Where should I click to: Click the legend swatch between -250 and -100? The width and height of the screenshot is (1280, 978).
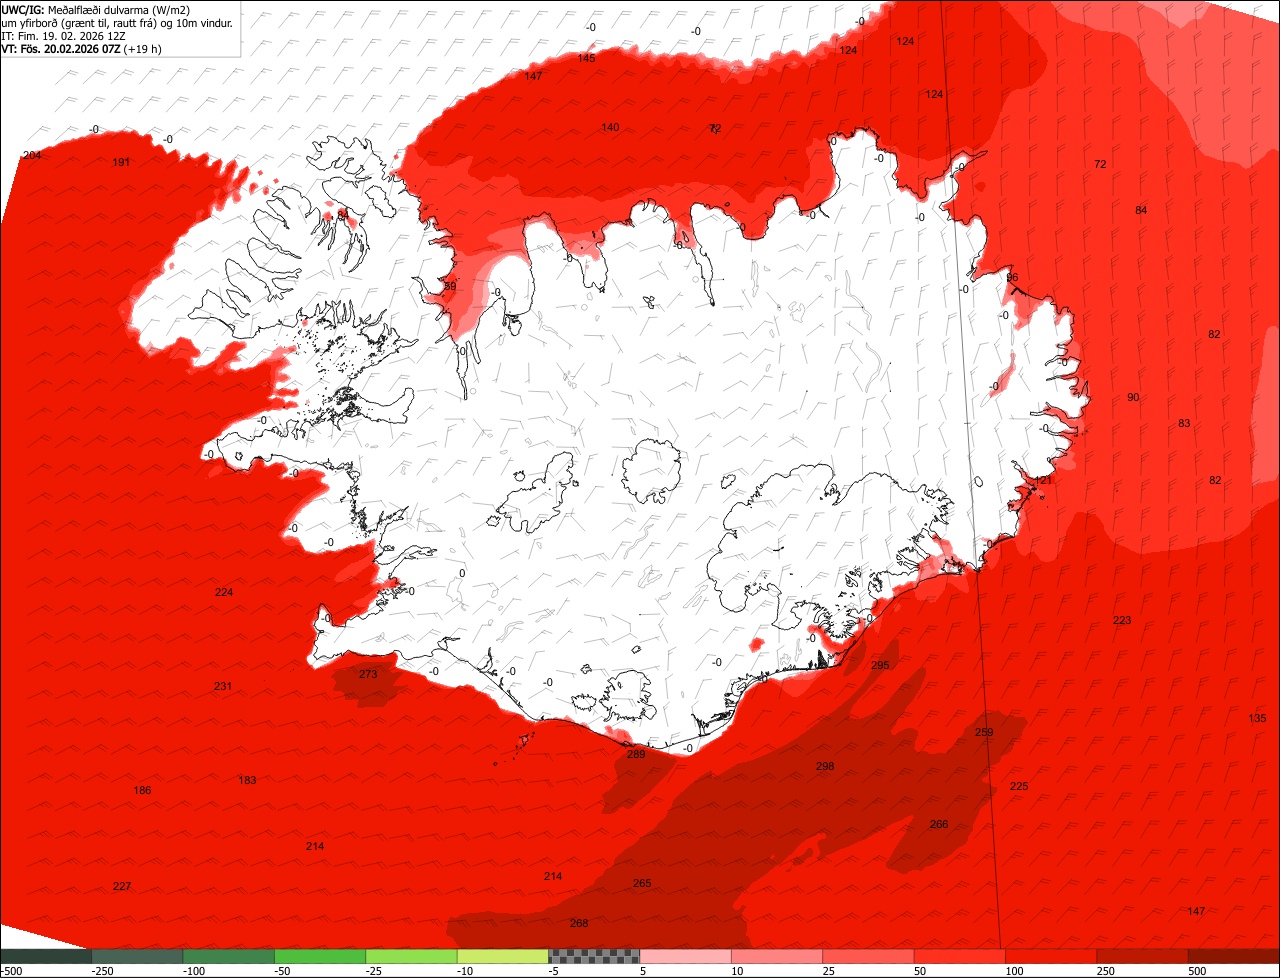click(137, 956)
